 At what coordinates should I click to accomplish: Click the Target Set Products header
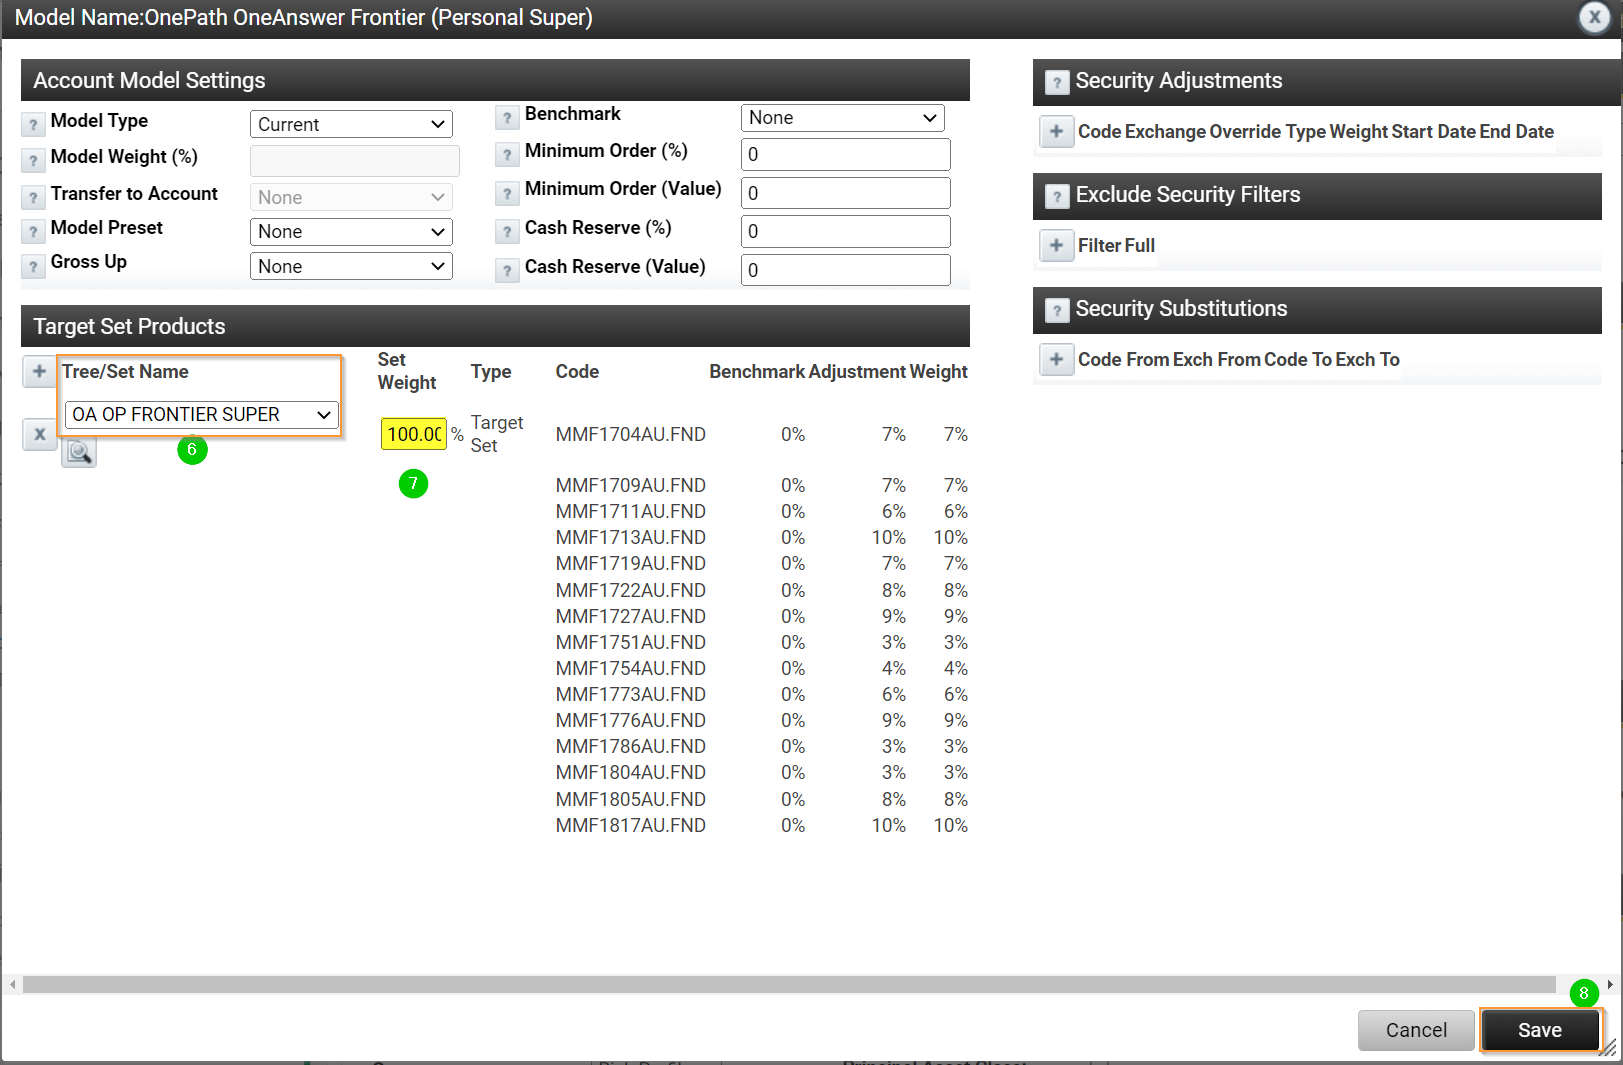495,326
